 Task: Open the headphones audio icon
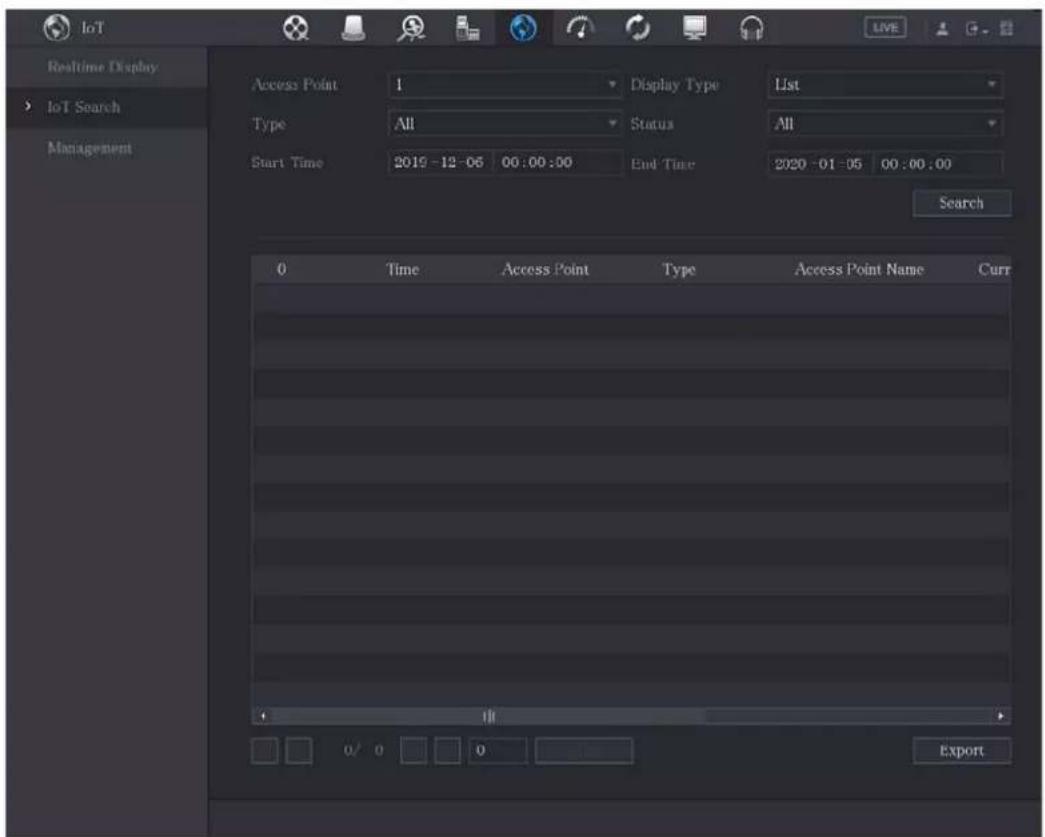pyautogui.click(x=751, y=28)
